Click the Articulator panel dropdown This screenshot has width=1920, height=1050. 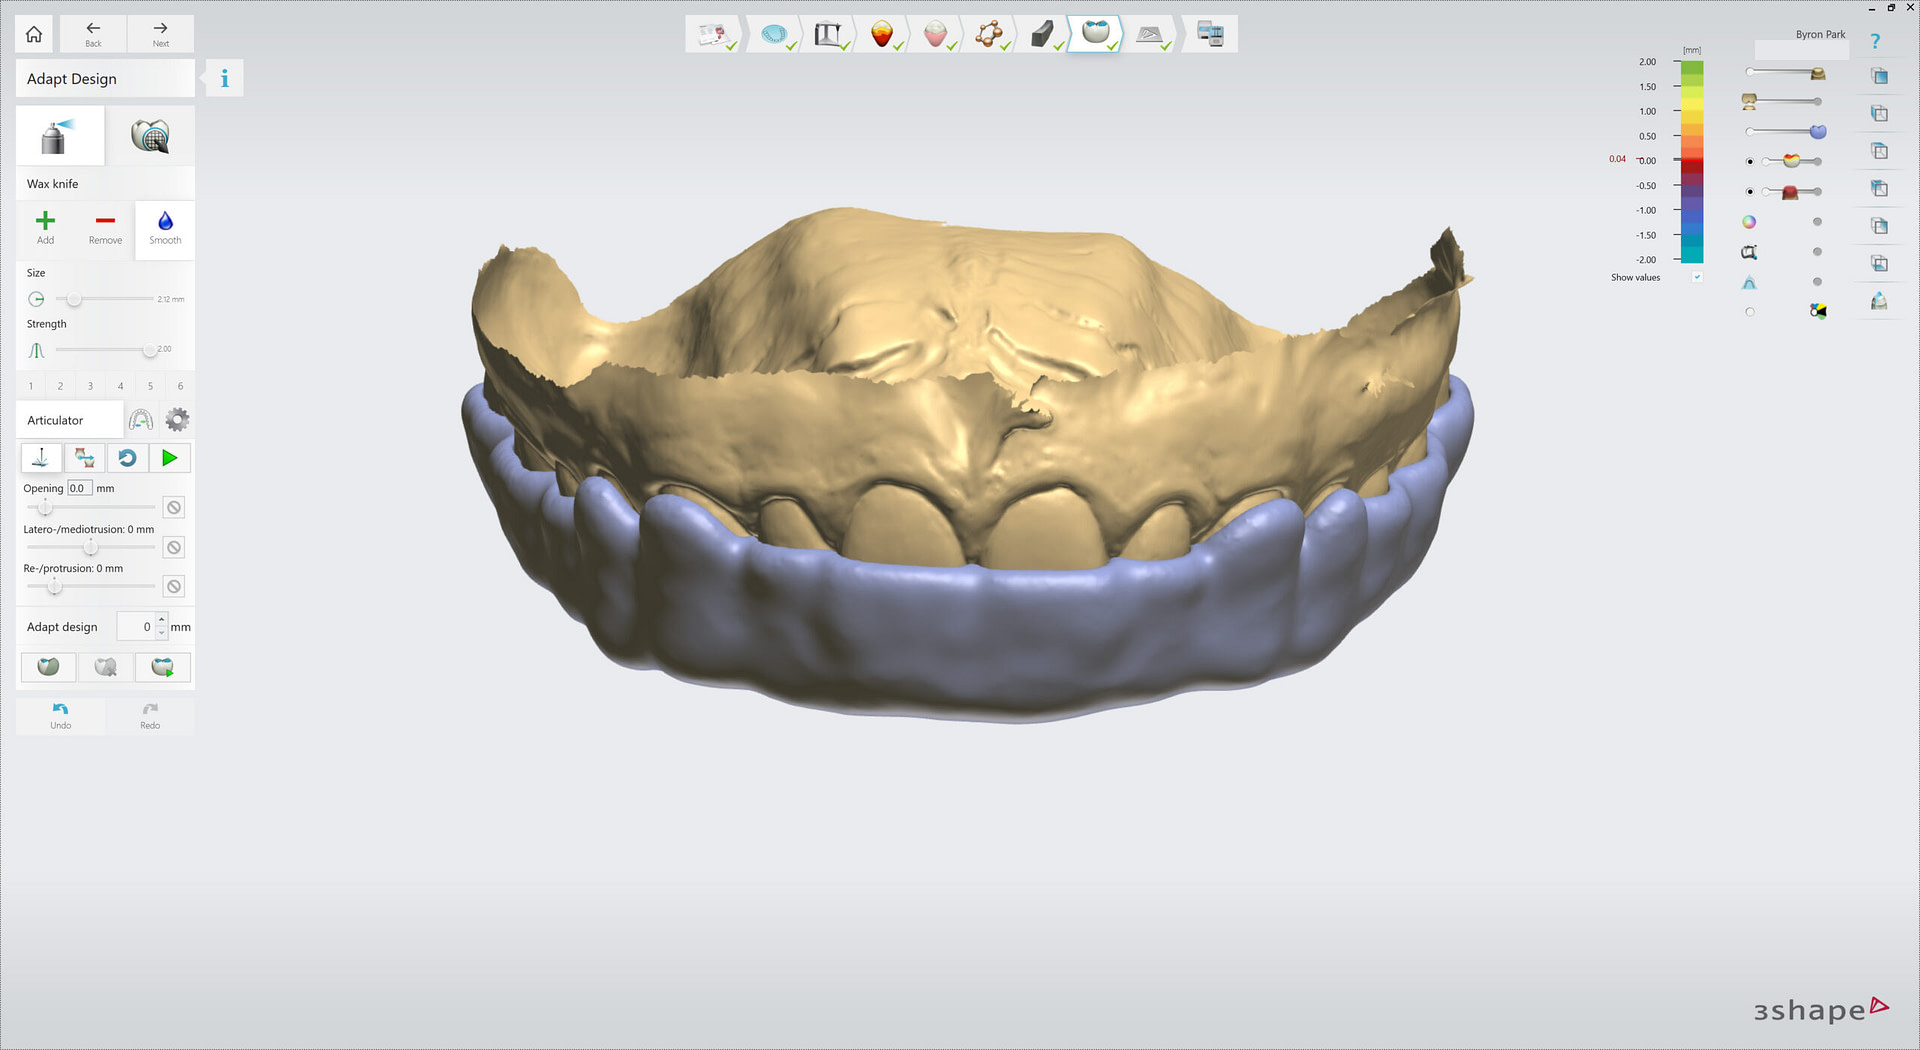pyautogui.click(x=69, y=419)
